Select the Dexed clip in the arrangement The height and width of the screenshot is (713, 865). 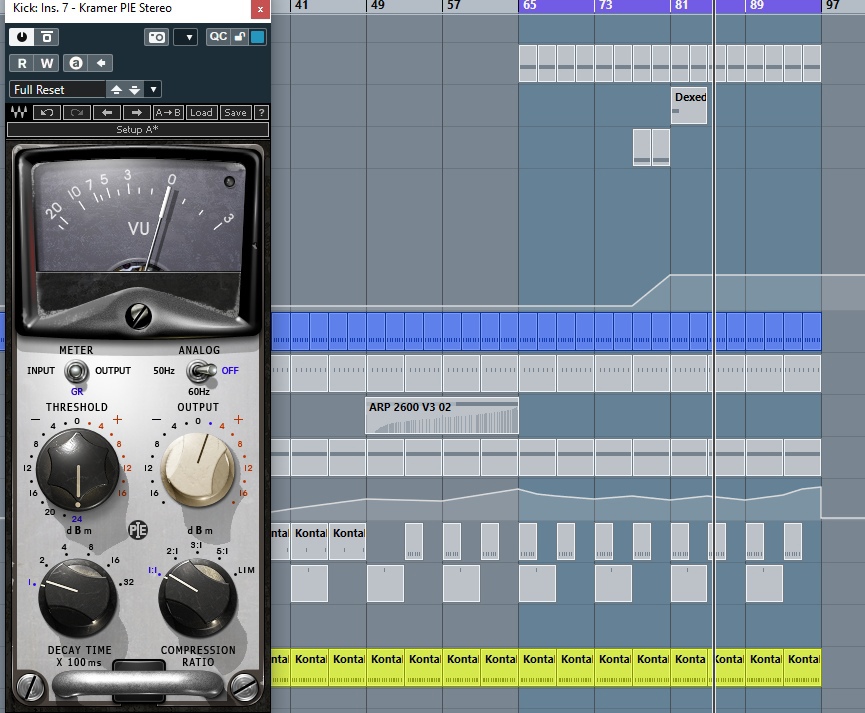pyautogui.click(x=689, y=105)
